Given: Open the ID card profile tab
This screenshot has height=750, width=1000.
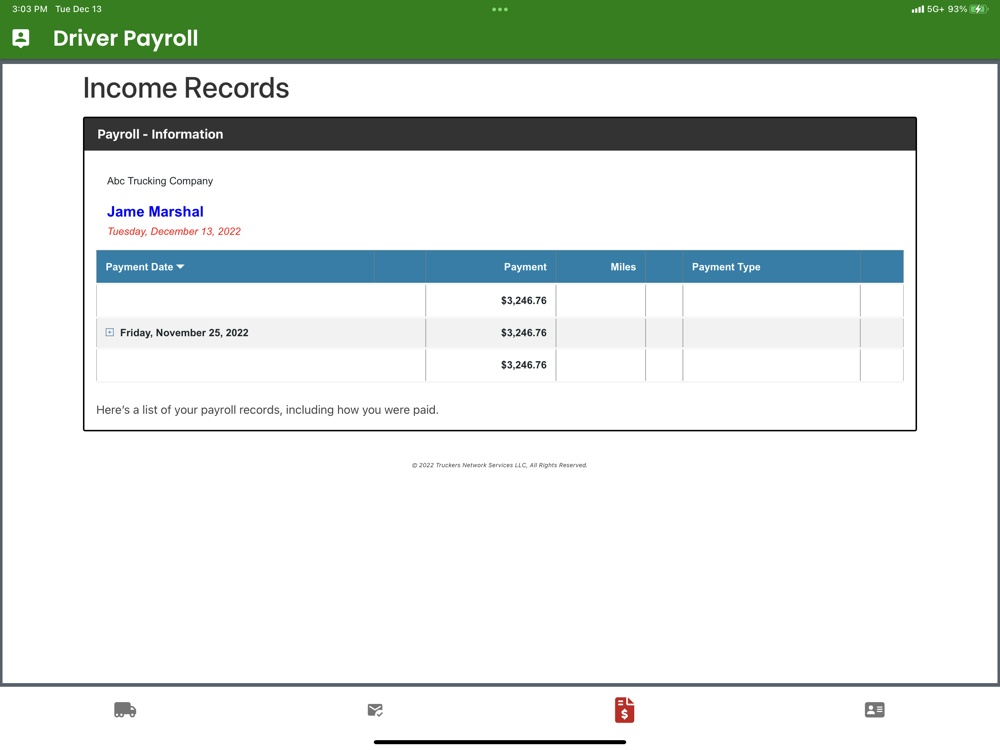Looking at the screenshot, I should [874, 710].
